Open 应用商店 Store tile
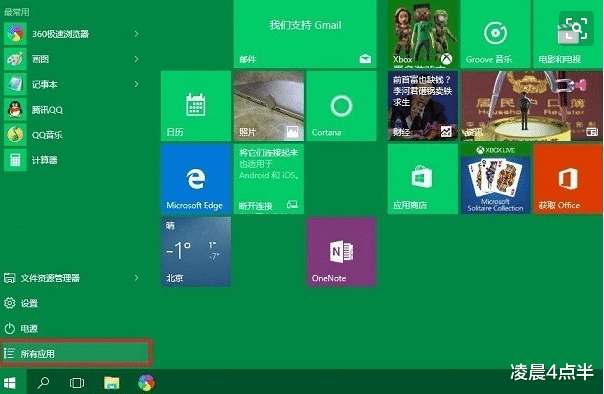604x394 pixels. 423,179
